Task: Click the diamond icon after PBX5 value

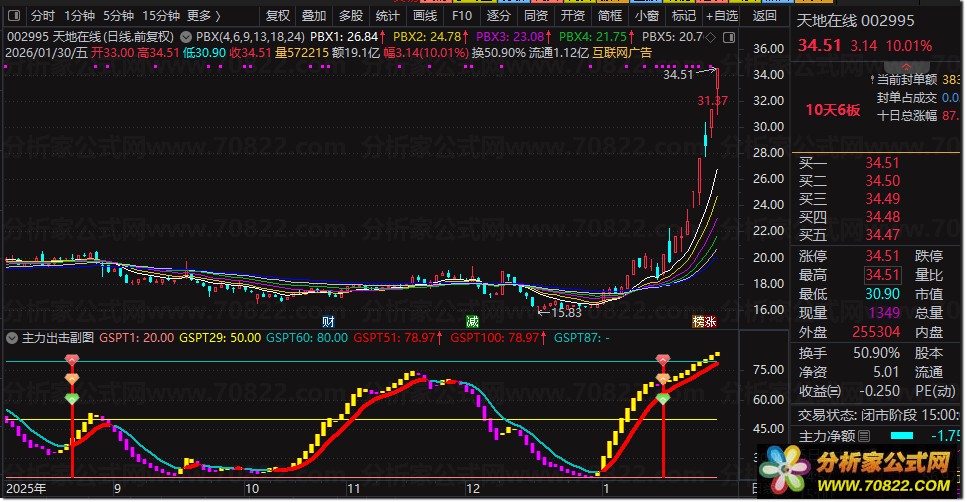Action: tap(710, 38)
